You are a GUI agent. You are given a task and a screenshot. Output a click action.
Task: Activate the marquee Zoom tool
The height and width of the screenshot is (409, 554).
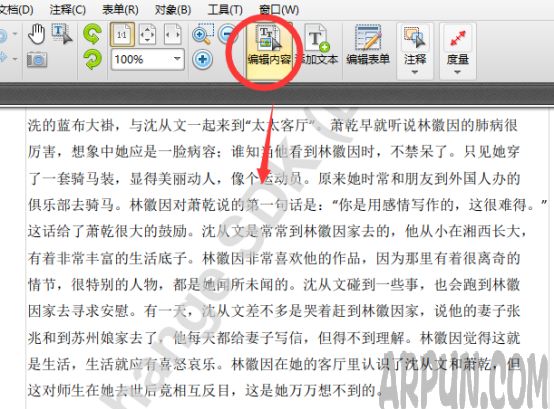click(x=203, y=34)
